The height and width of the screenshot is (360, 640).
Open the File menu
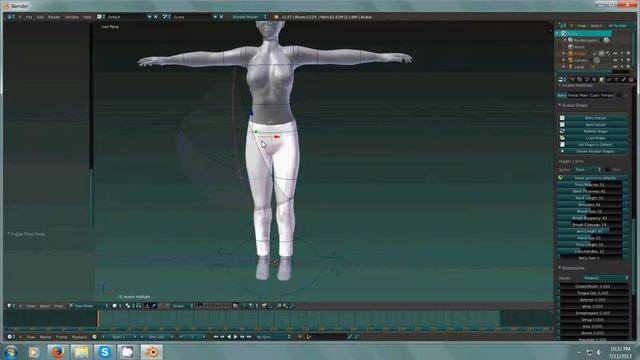pyautogui.click(x=29, y=17)
